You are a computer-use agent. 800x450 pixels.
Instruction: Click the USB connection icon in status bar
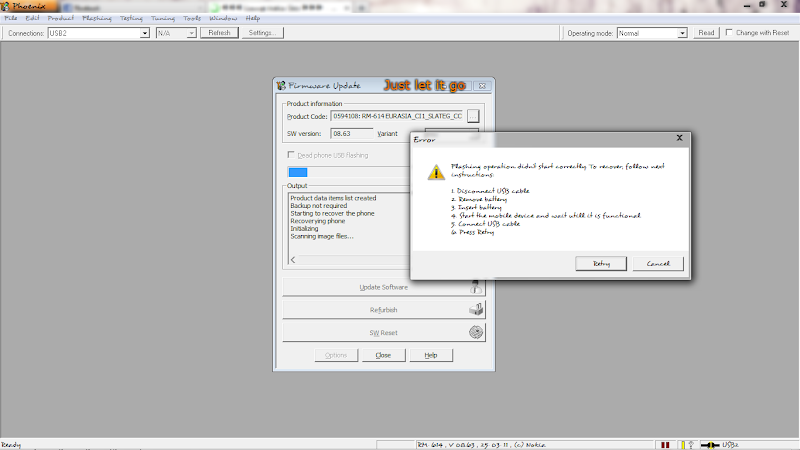[x=711, y=444]
